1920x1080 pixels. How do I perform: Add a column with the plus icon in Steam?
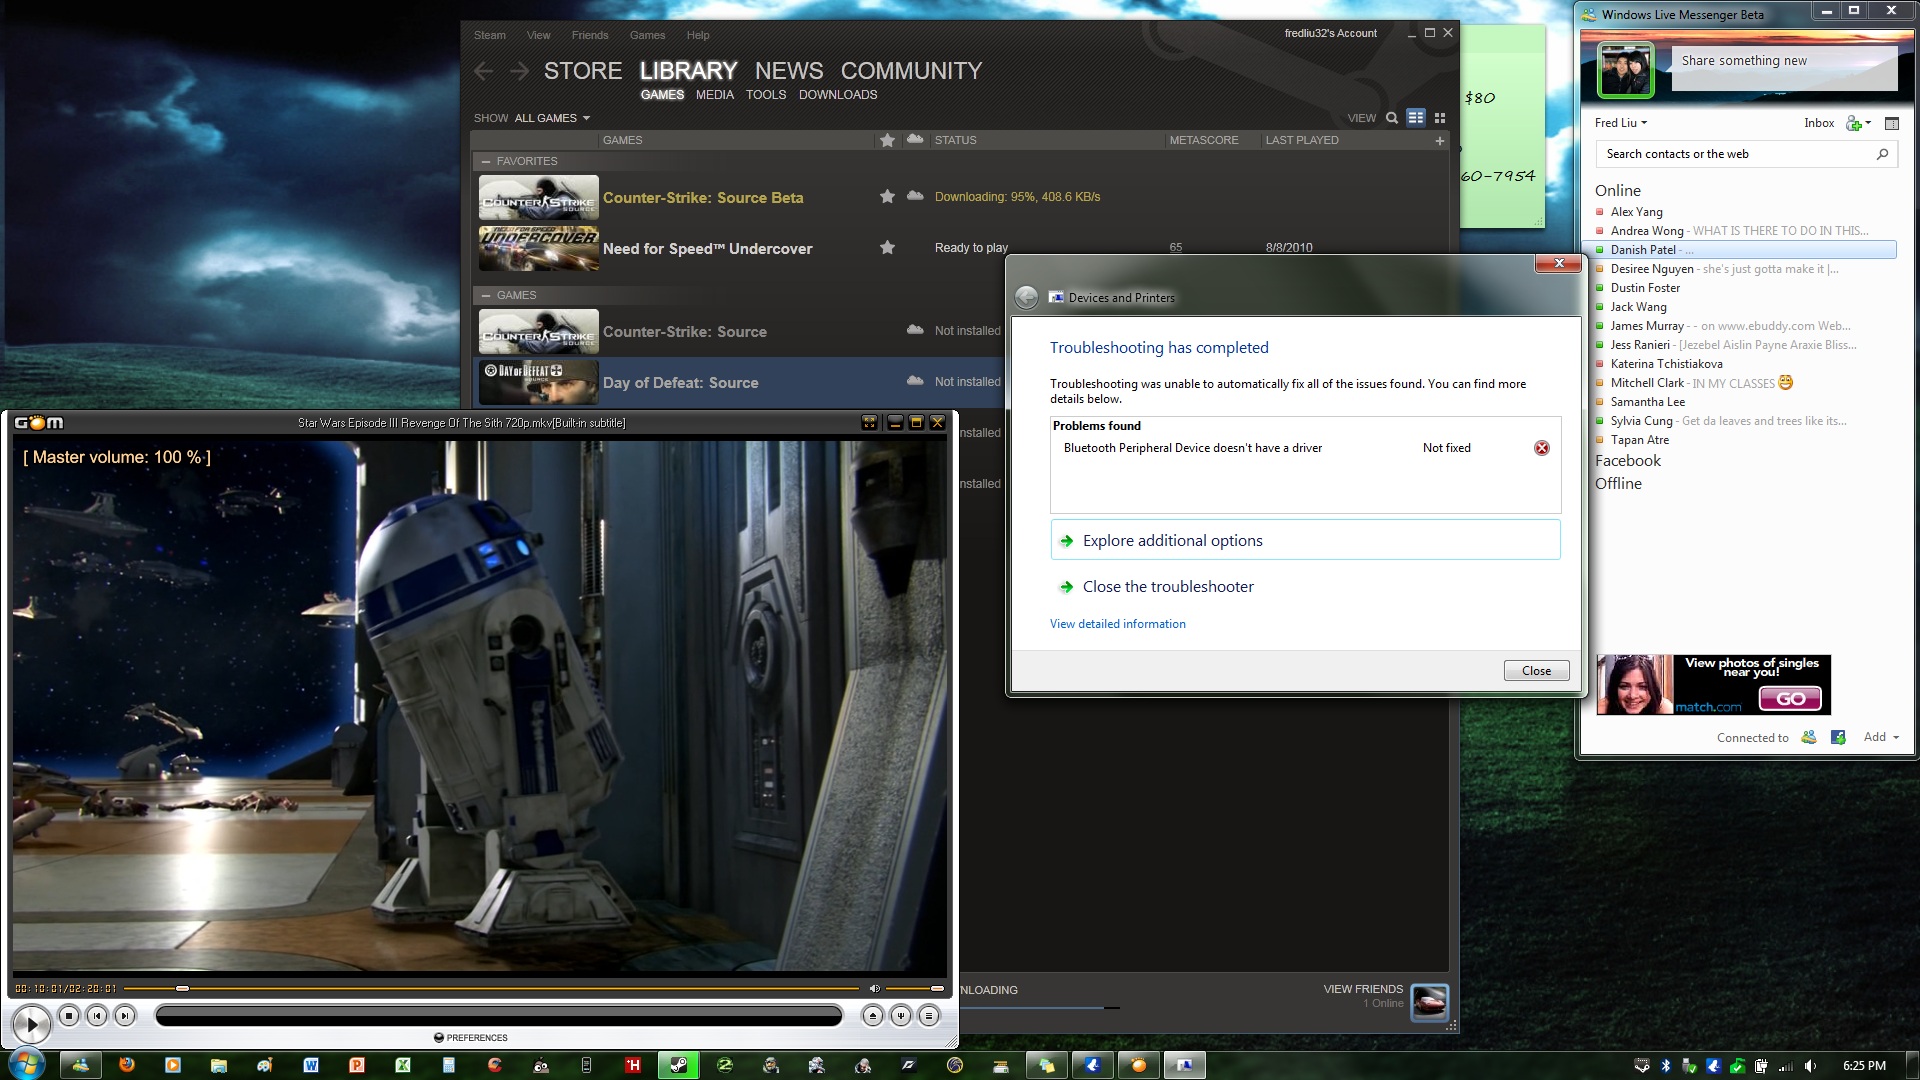1440,141
